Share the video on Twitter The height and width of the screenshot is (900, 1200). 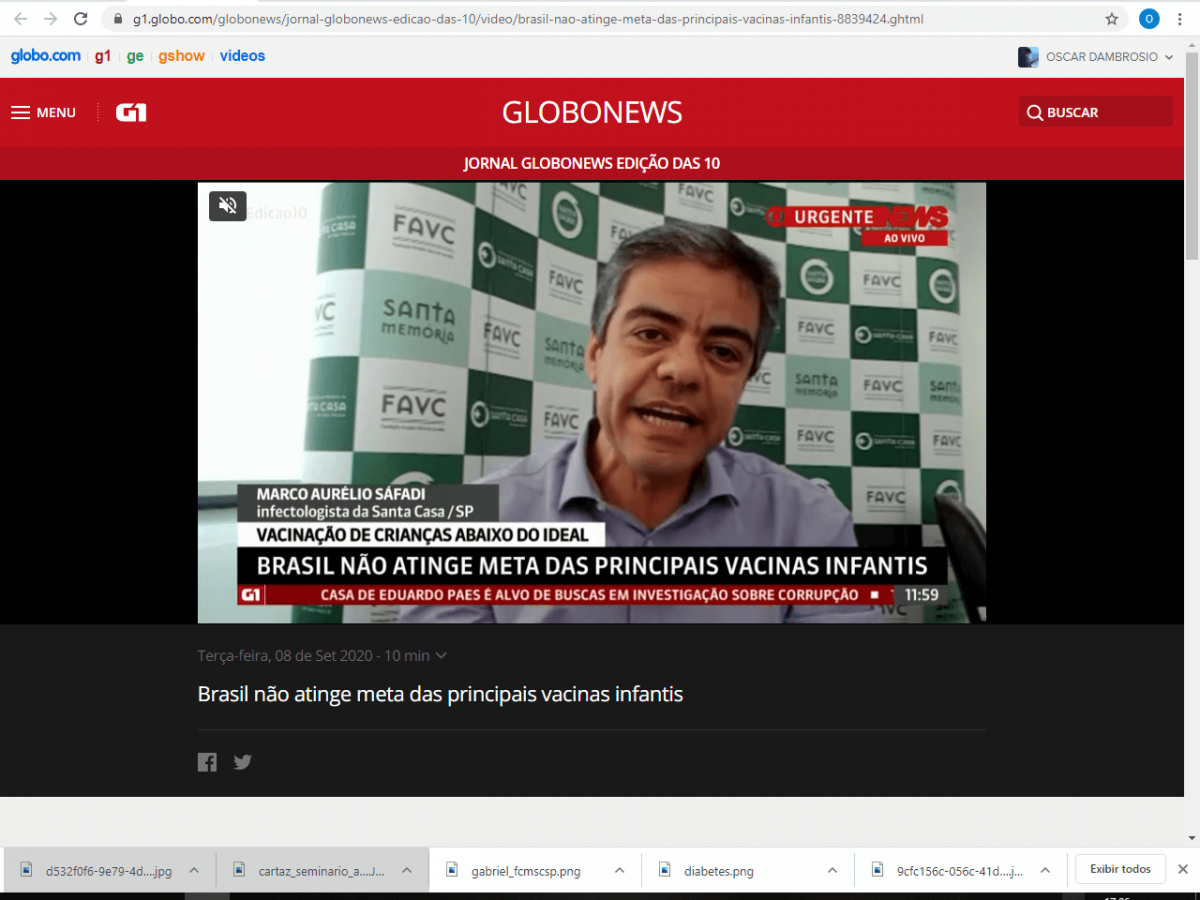(x=242, y=762)
